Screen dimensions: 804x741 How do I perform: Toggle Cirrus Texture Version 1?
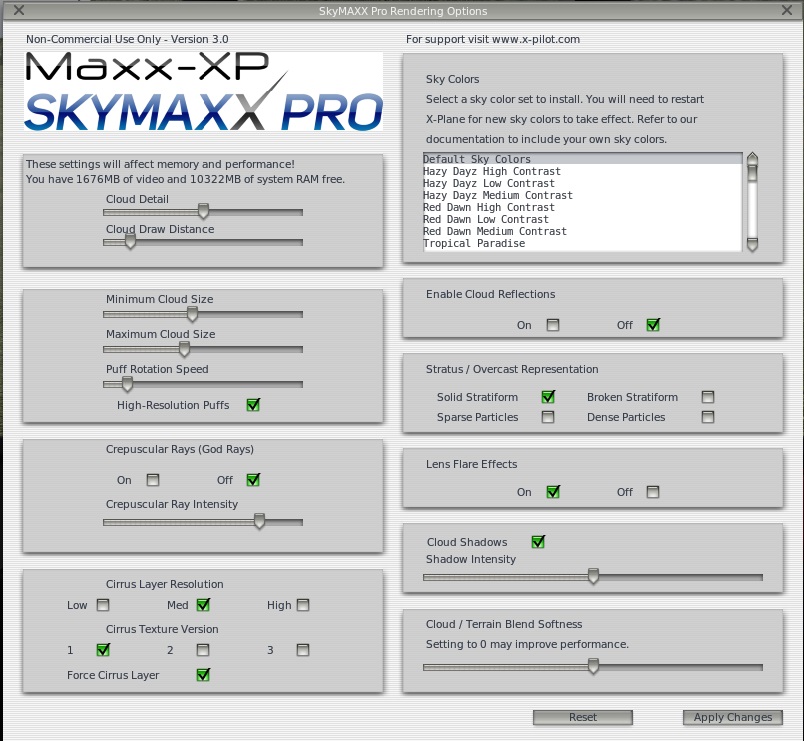103,650
